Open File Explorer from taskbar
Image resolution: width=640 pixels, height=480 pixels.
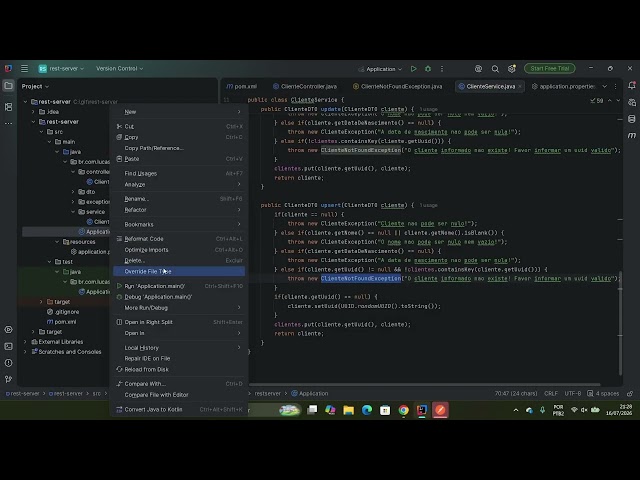pyautogui.click(x=349, y=410)
